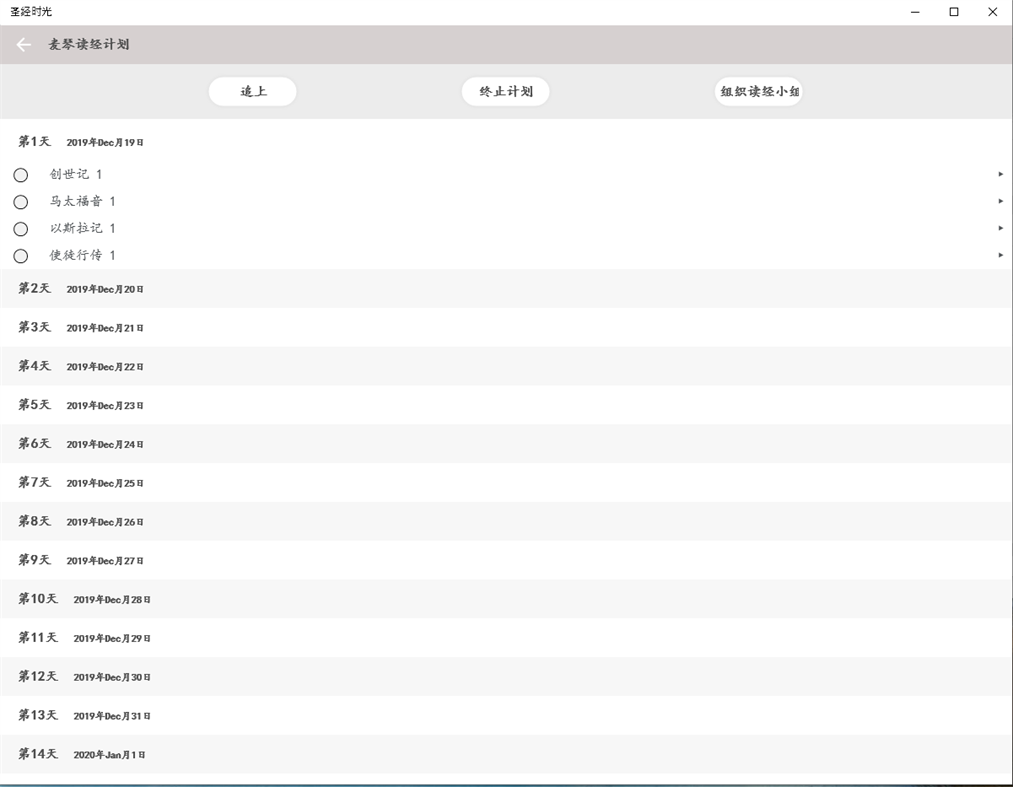1013x787 pixels.
Task: Open 马太福音 1 via its arrow
Action: tap(999, 200)
